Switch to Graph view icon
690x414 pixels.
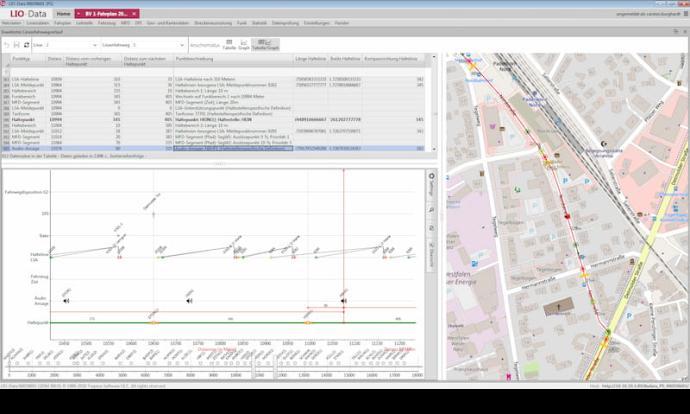tap(244, 45)
